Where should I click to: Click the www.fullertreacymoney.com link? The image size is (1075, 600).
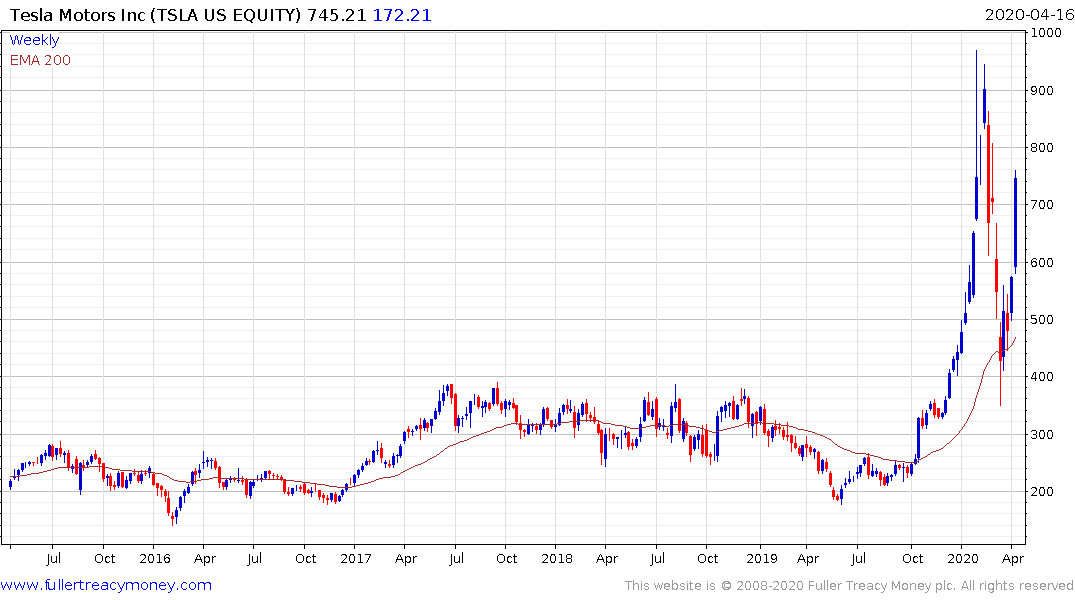tap(106, 585)
